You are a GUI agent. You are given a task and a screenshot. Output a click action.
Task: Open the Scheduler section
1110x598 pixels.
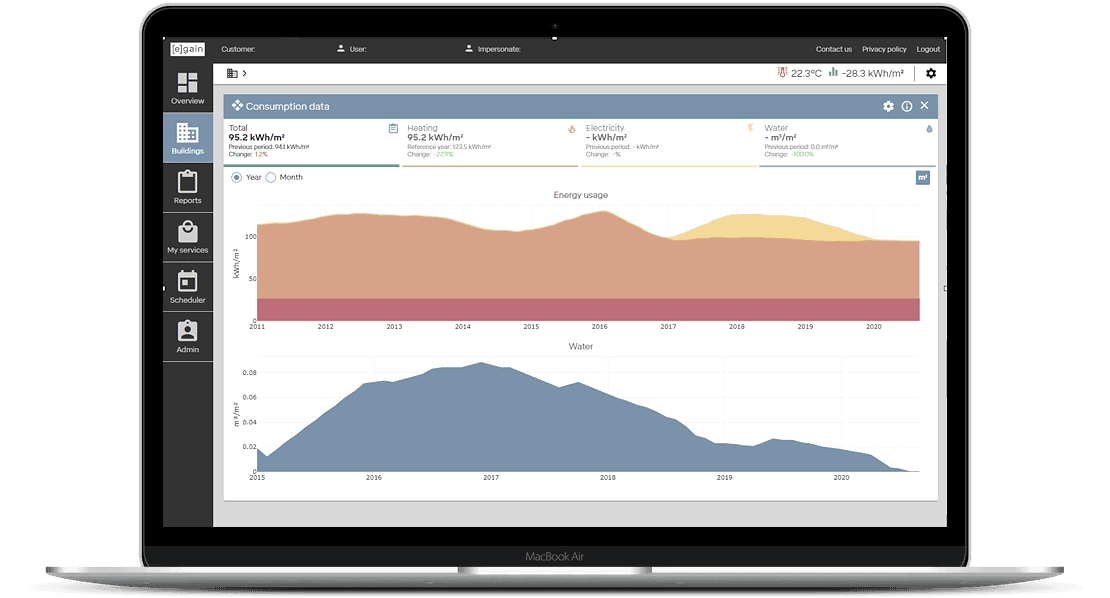click(187, 287)
